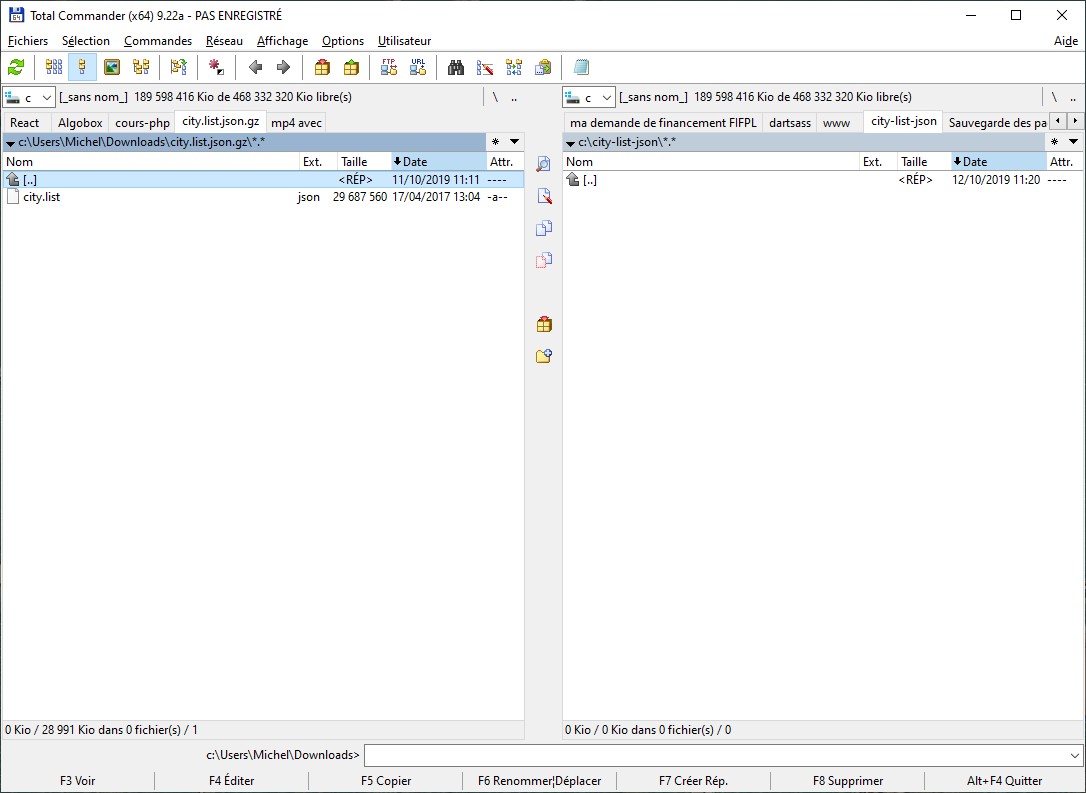
Task: Expand the command line history dropdown
Action: [1075, 755]
